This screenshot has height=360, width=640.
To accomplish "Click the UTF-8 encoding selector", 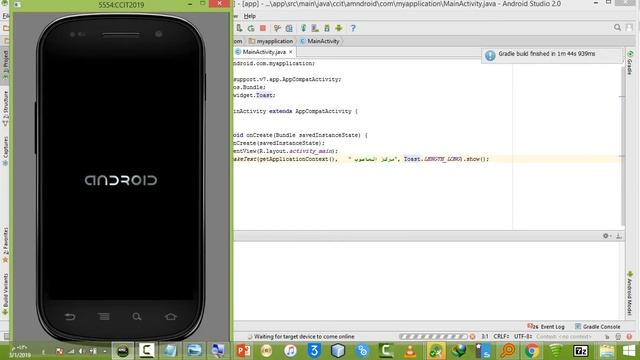I will 522,336.
